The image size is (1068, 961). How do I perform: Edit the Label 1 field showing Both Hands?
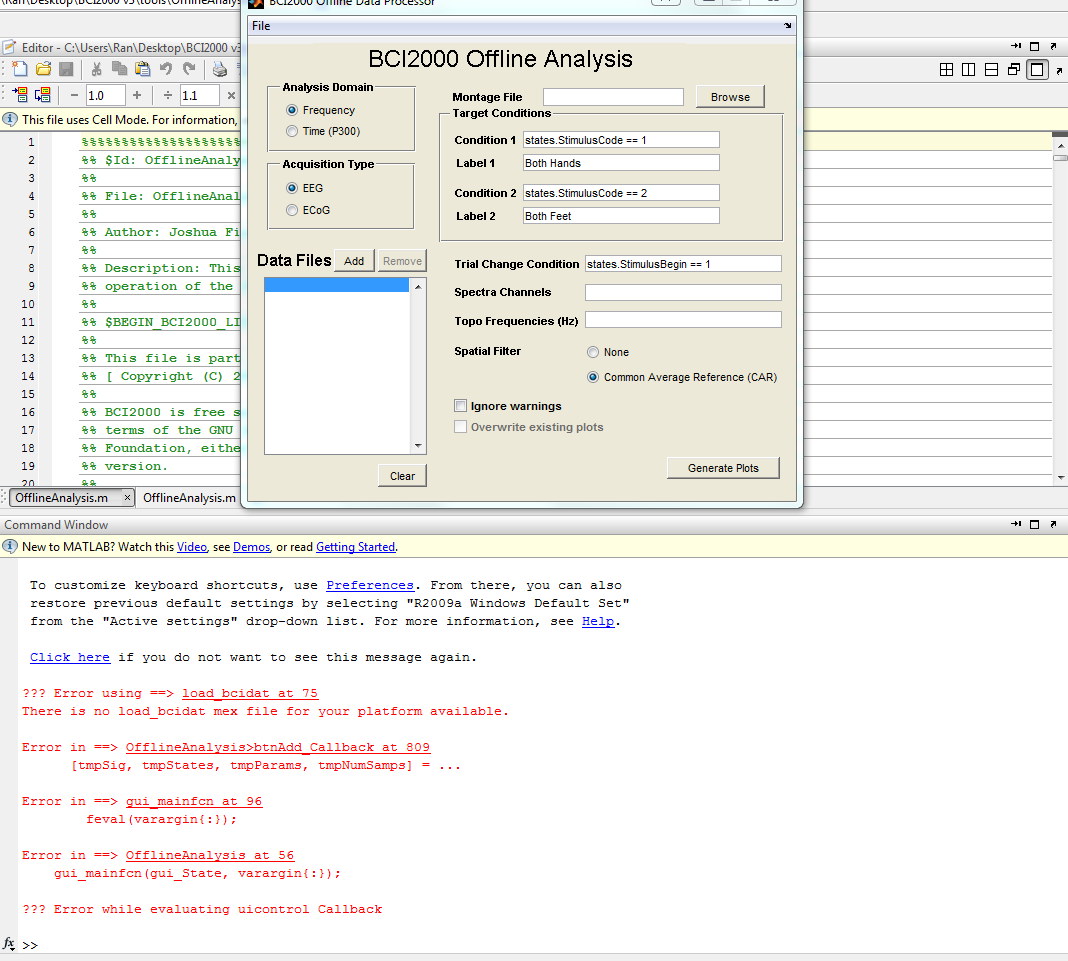pyautogui.click(x=621, y=163)
